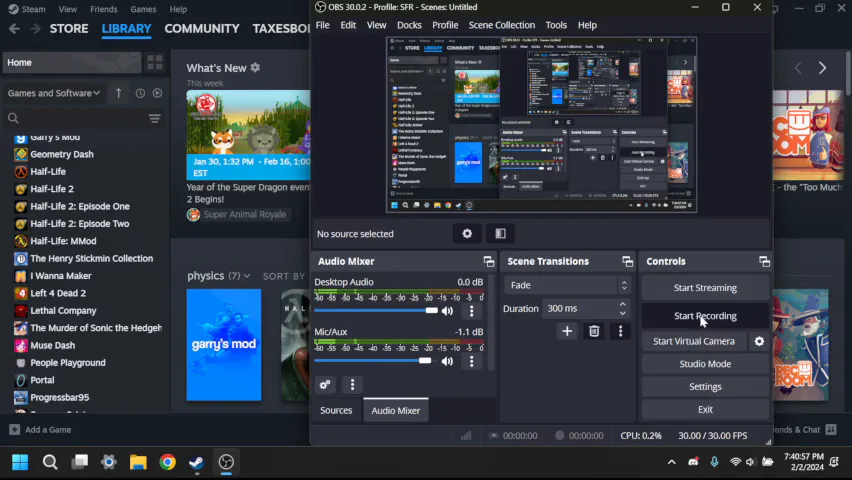Click the Steam library search field

tap(77, 118)
